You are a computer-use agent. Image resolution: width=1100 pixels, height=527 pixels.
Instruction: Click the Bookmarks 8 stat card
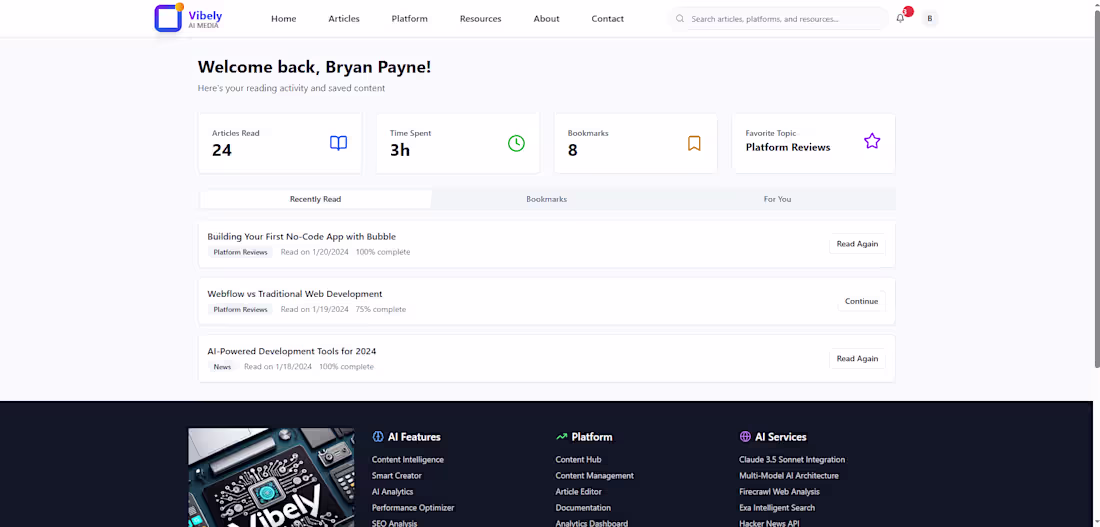636,143
